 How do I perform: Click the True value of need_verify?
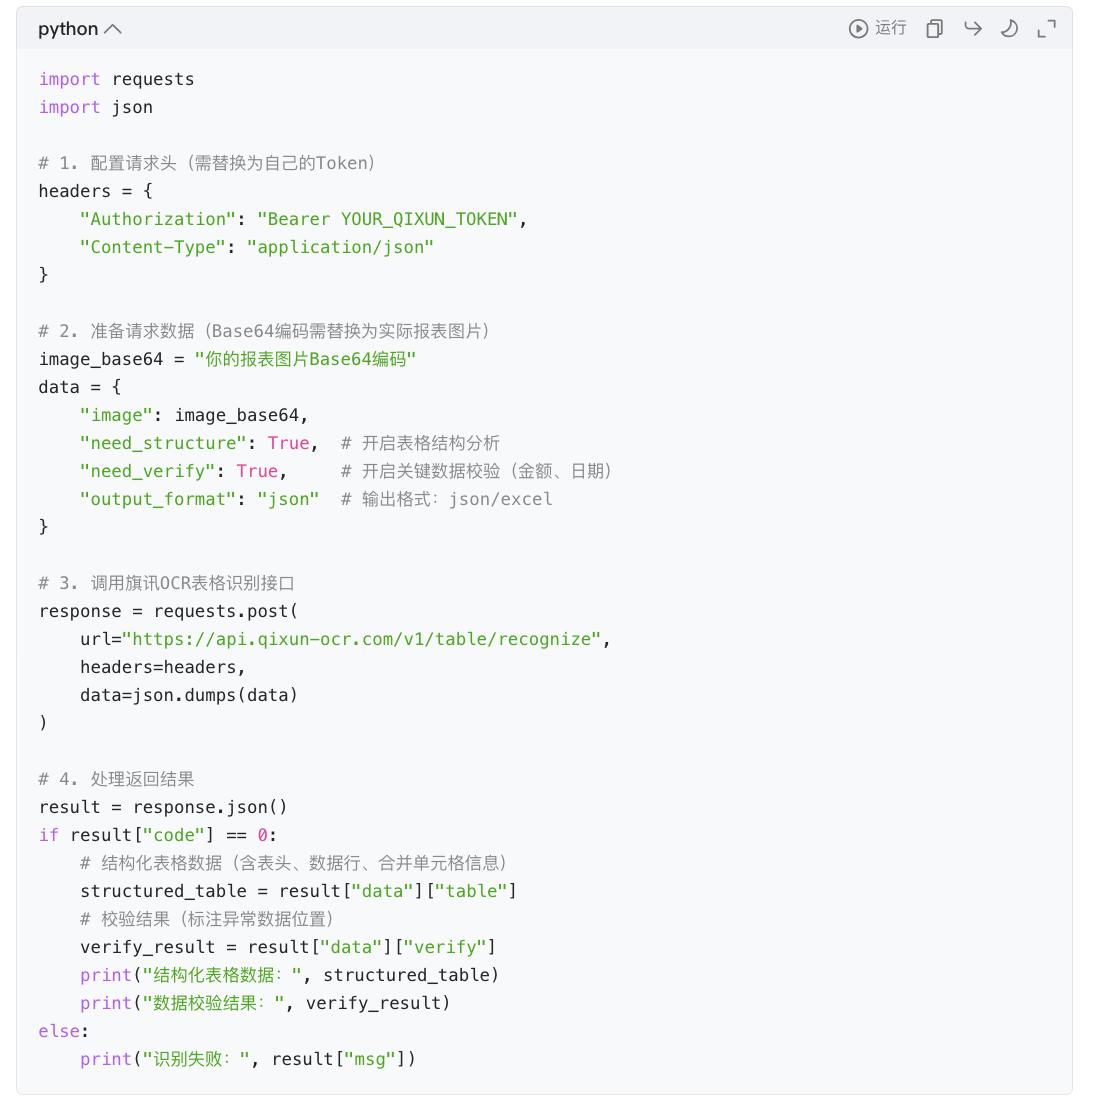[257, 471]
